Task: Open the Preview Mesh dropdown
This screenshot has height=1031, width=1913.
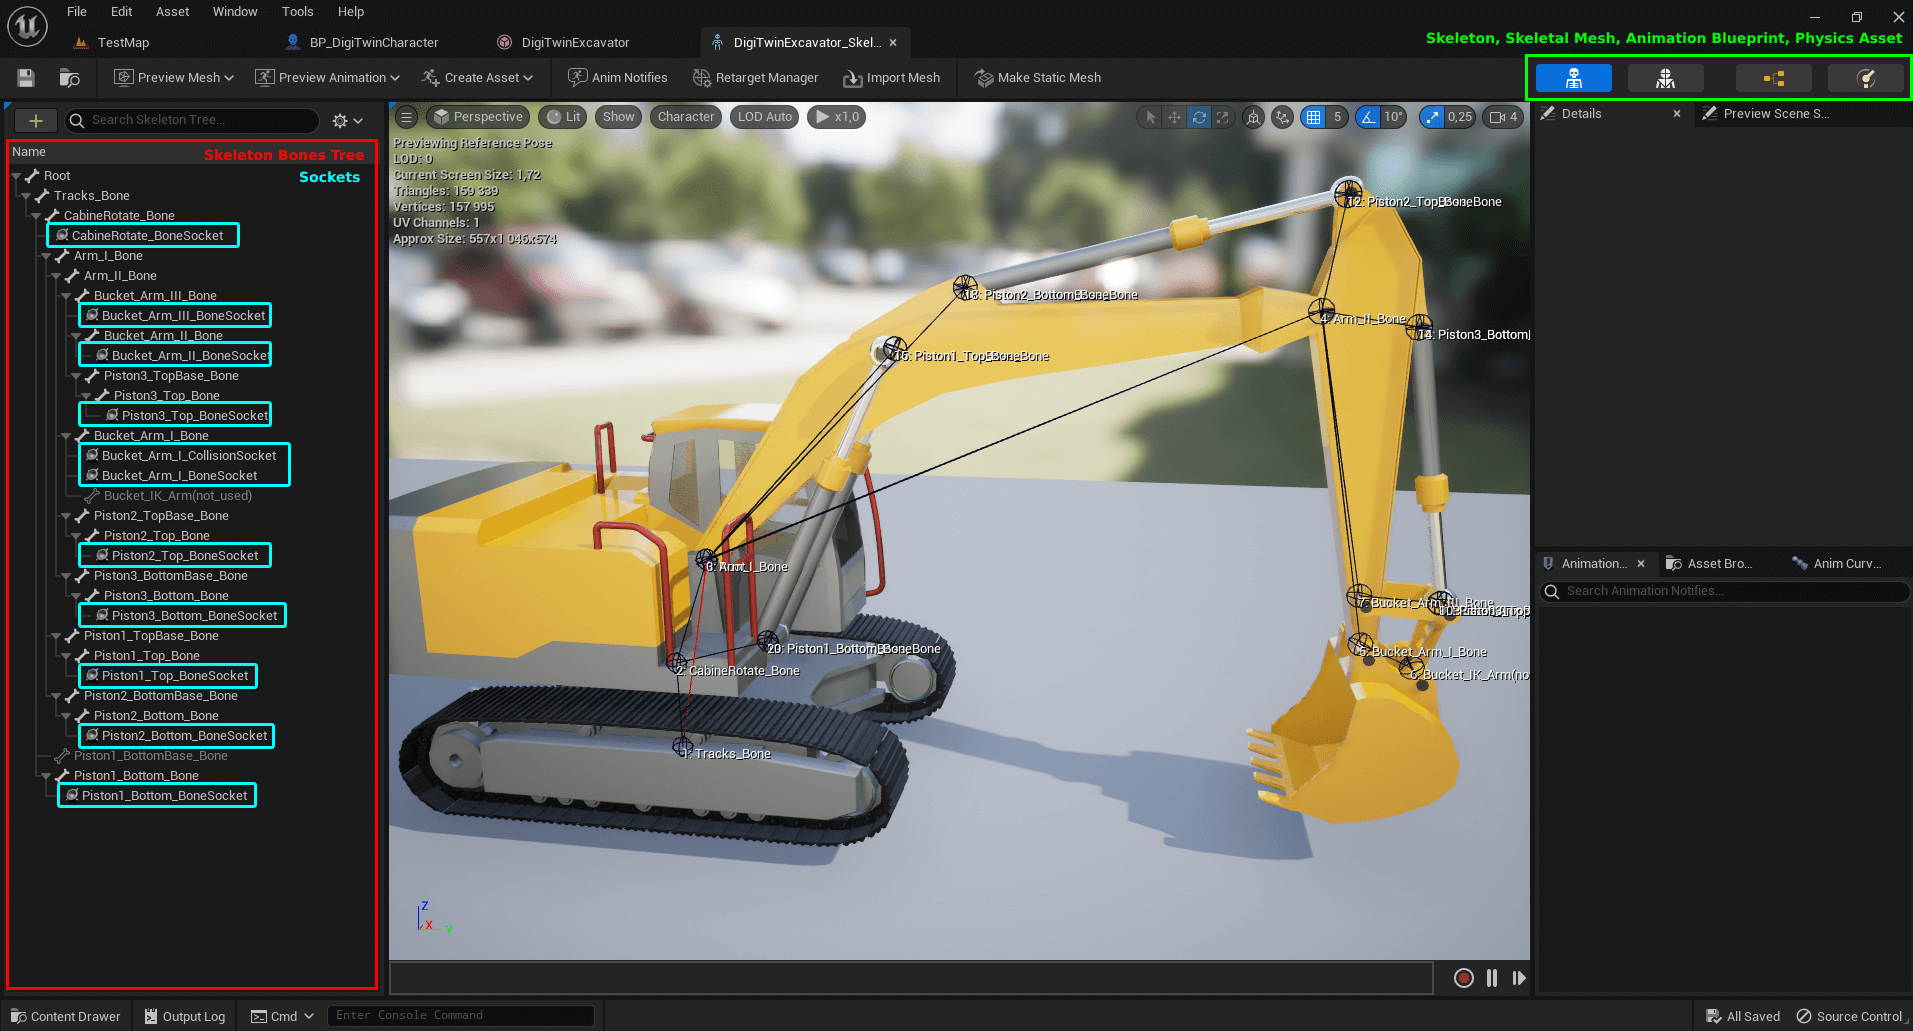Action: (x=174, y=78)
